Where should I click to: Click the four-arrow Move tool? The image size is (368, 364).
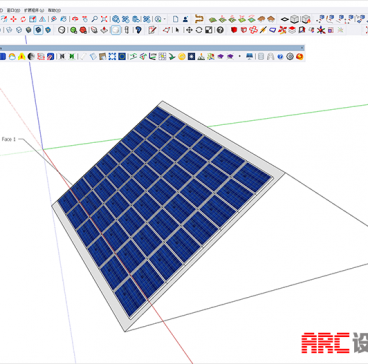[x=189, y=30]
